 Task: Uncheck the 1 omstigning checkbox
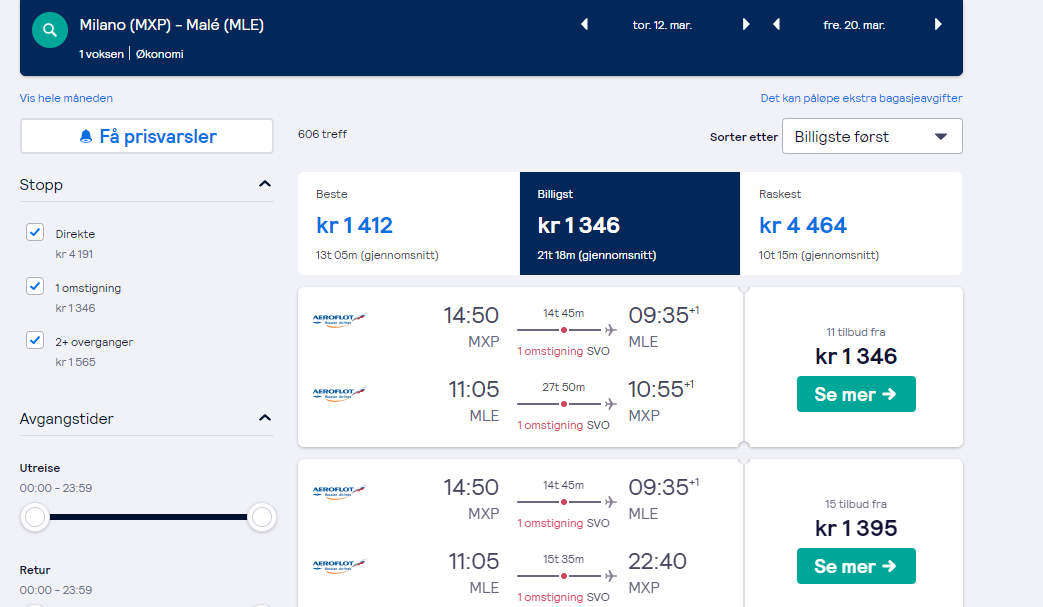(x=35, y=286)
